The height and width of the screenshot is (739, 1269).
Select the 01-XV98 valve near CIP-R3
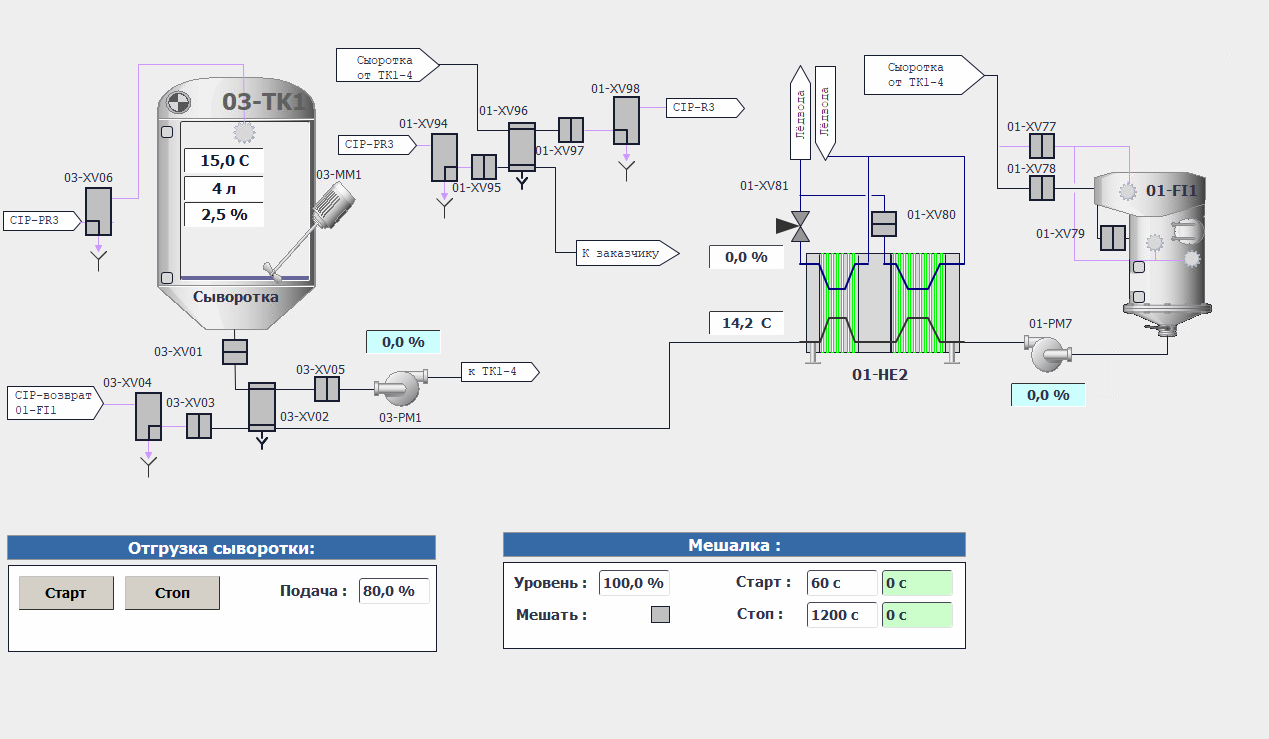coord(626,120)
